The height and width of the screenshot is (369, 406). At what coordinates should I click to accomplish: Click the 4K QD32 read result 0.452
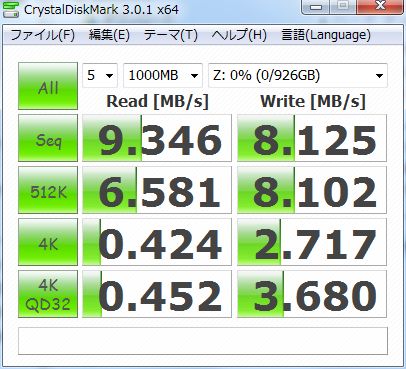pyautogui.click(x=157, y=294)
